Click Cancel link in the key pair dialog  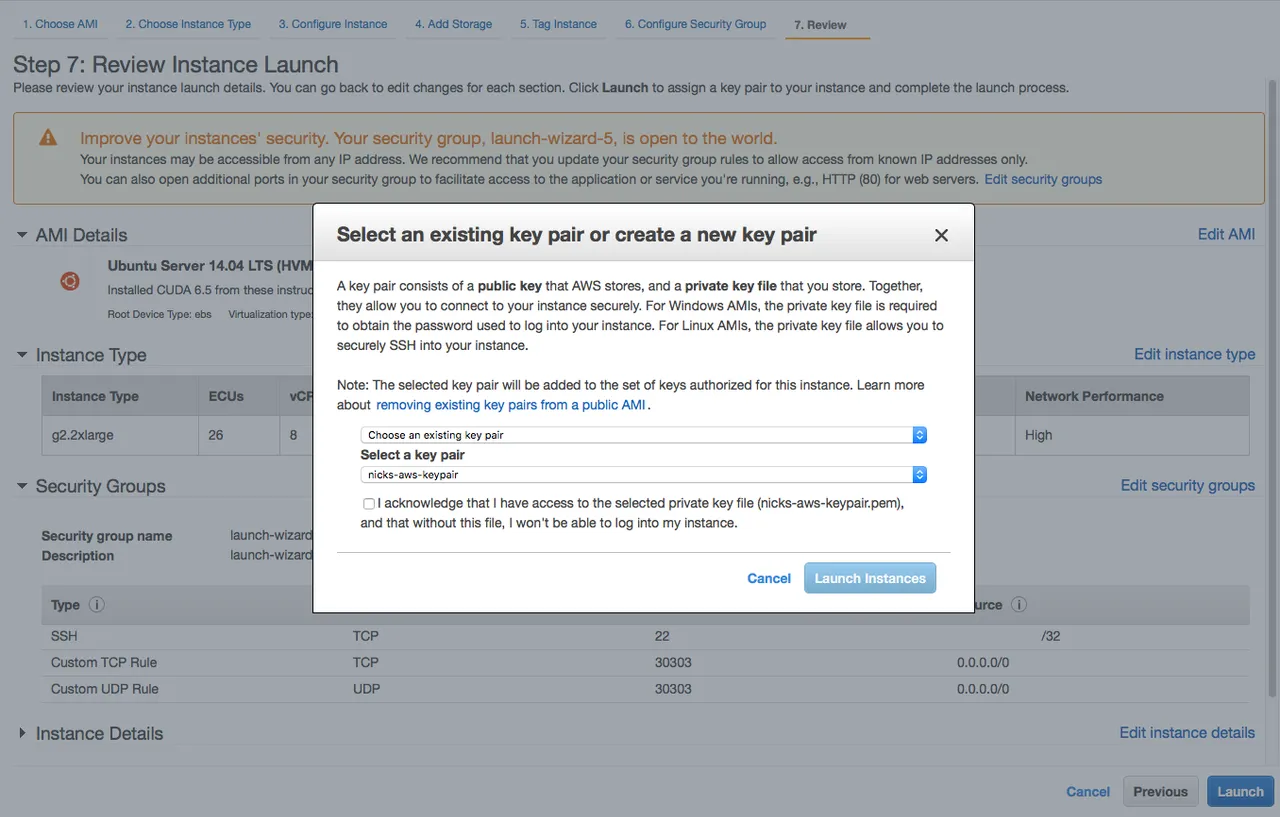769,578
